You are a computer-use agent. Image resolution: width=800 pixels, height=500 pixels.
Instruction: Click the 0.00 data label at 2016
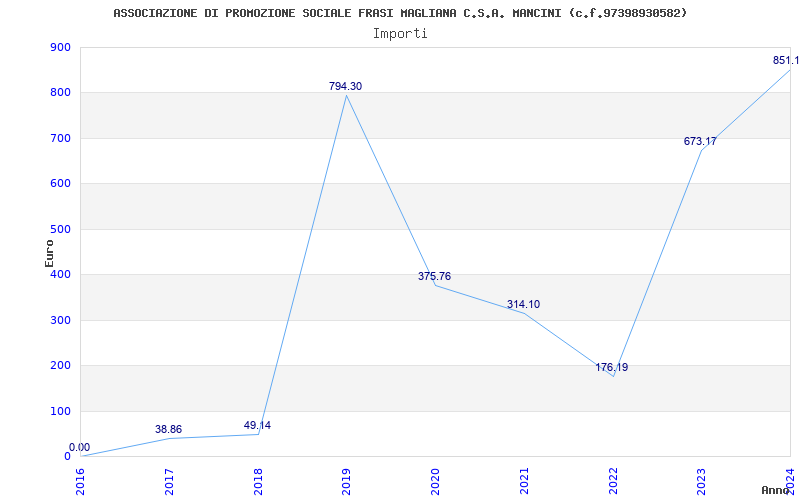coord(80,447)
